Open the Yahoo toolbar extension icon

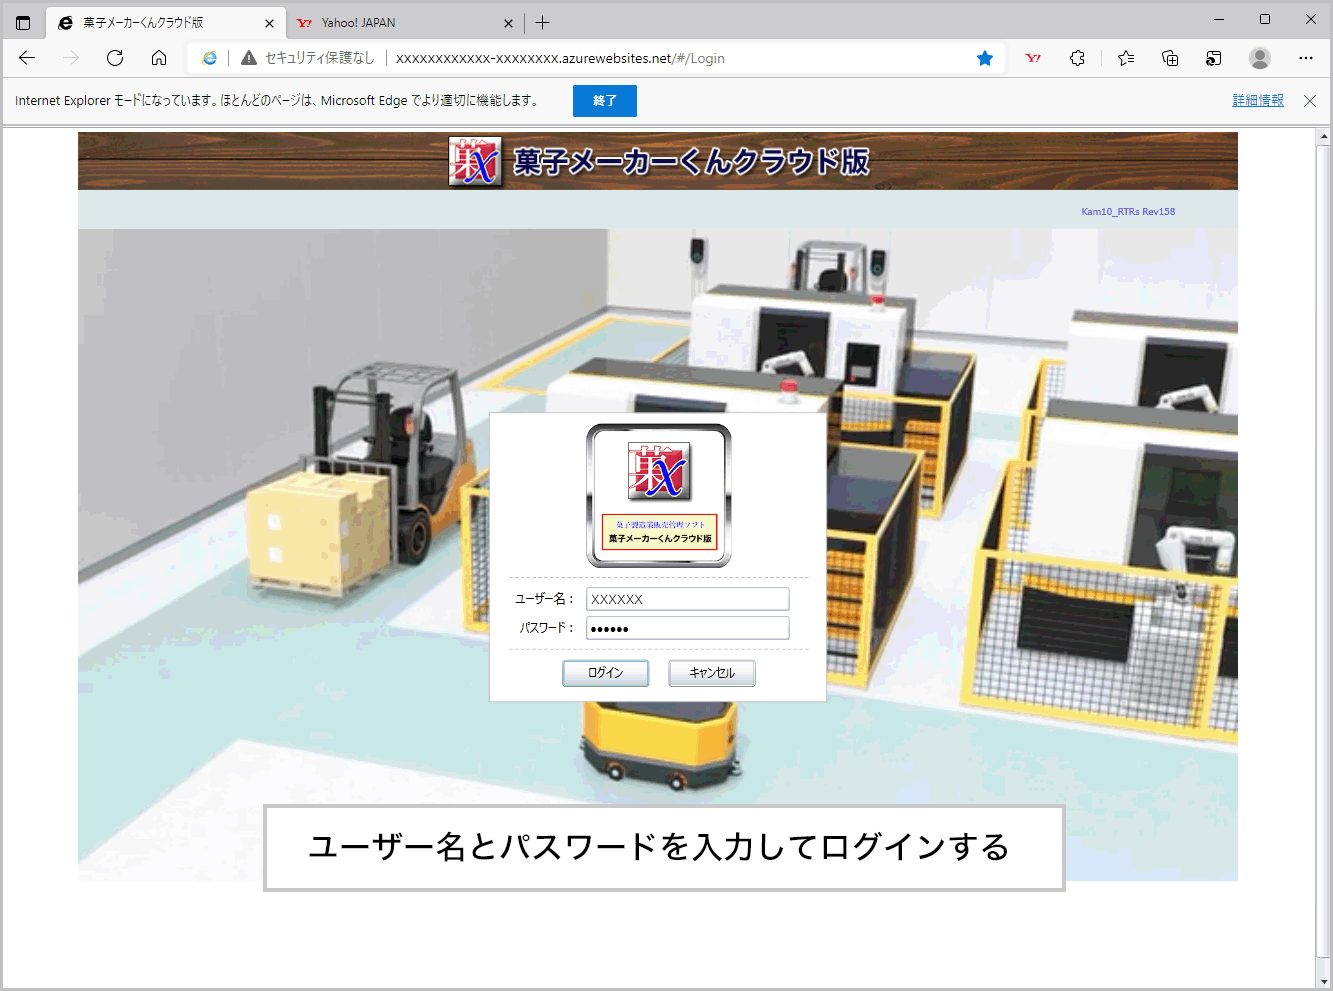tap(1033, 58)
